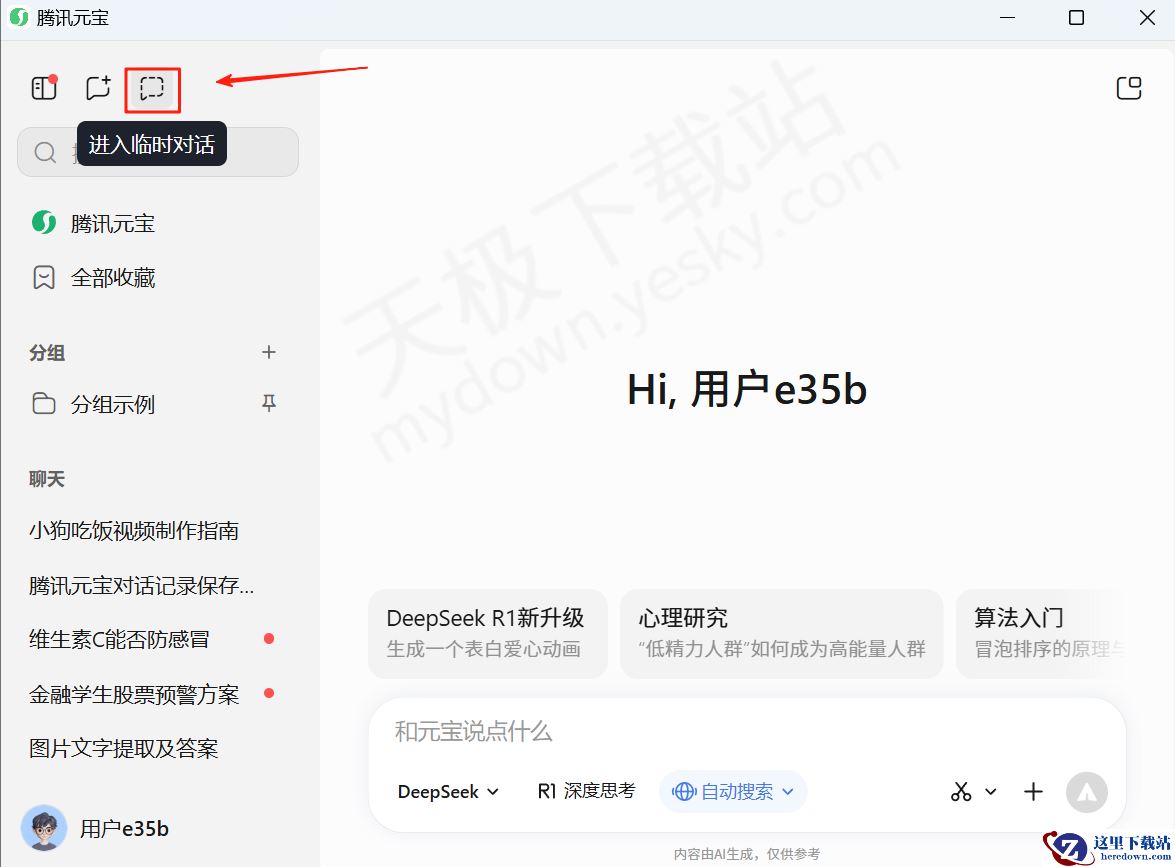The height and width of the screenshot is (867, 1175).
Task: Click the plus attachment icon
Action: [1033, 791]
